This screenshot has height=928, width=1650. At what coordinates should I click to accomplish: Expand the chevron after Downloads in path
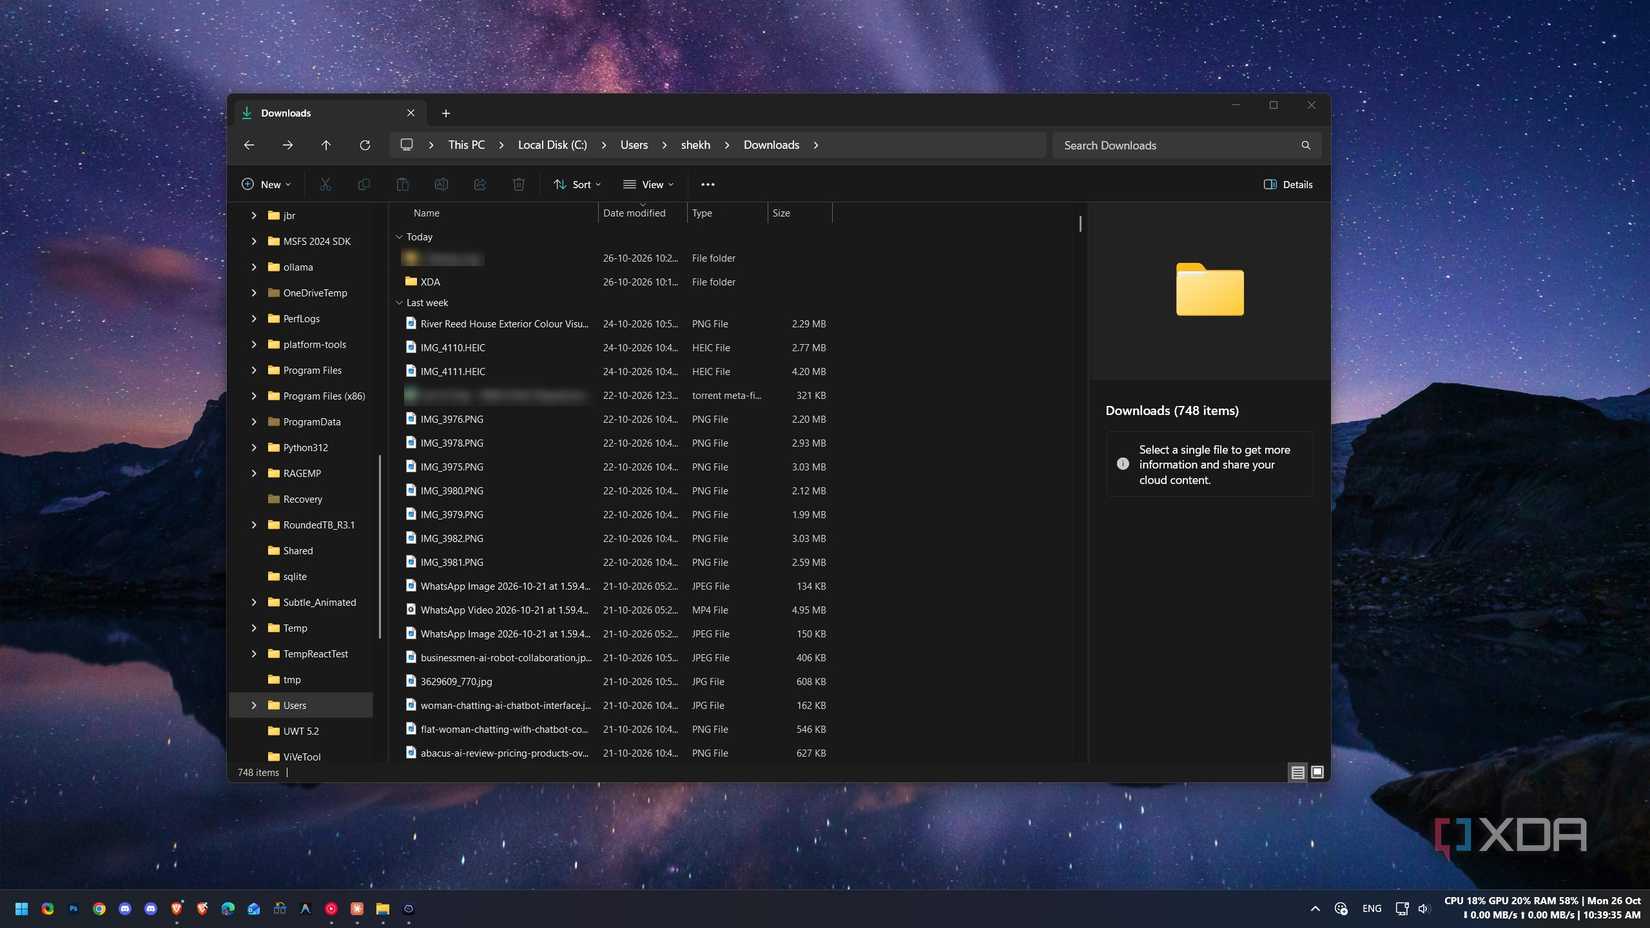pos(816,145)
